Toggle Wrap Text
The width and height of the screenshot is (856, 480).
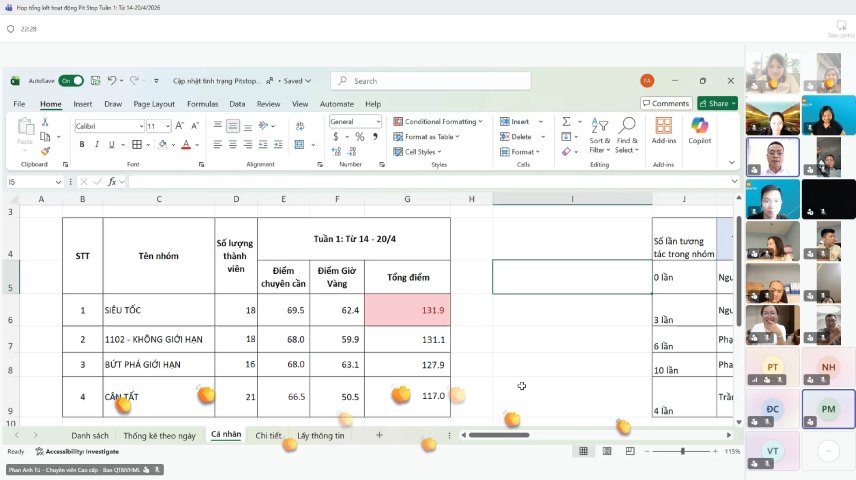[300, 126]
